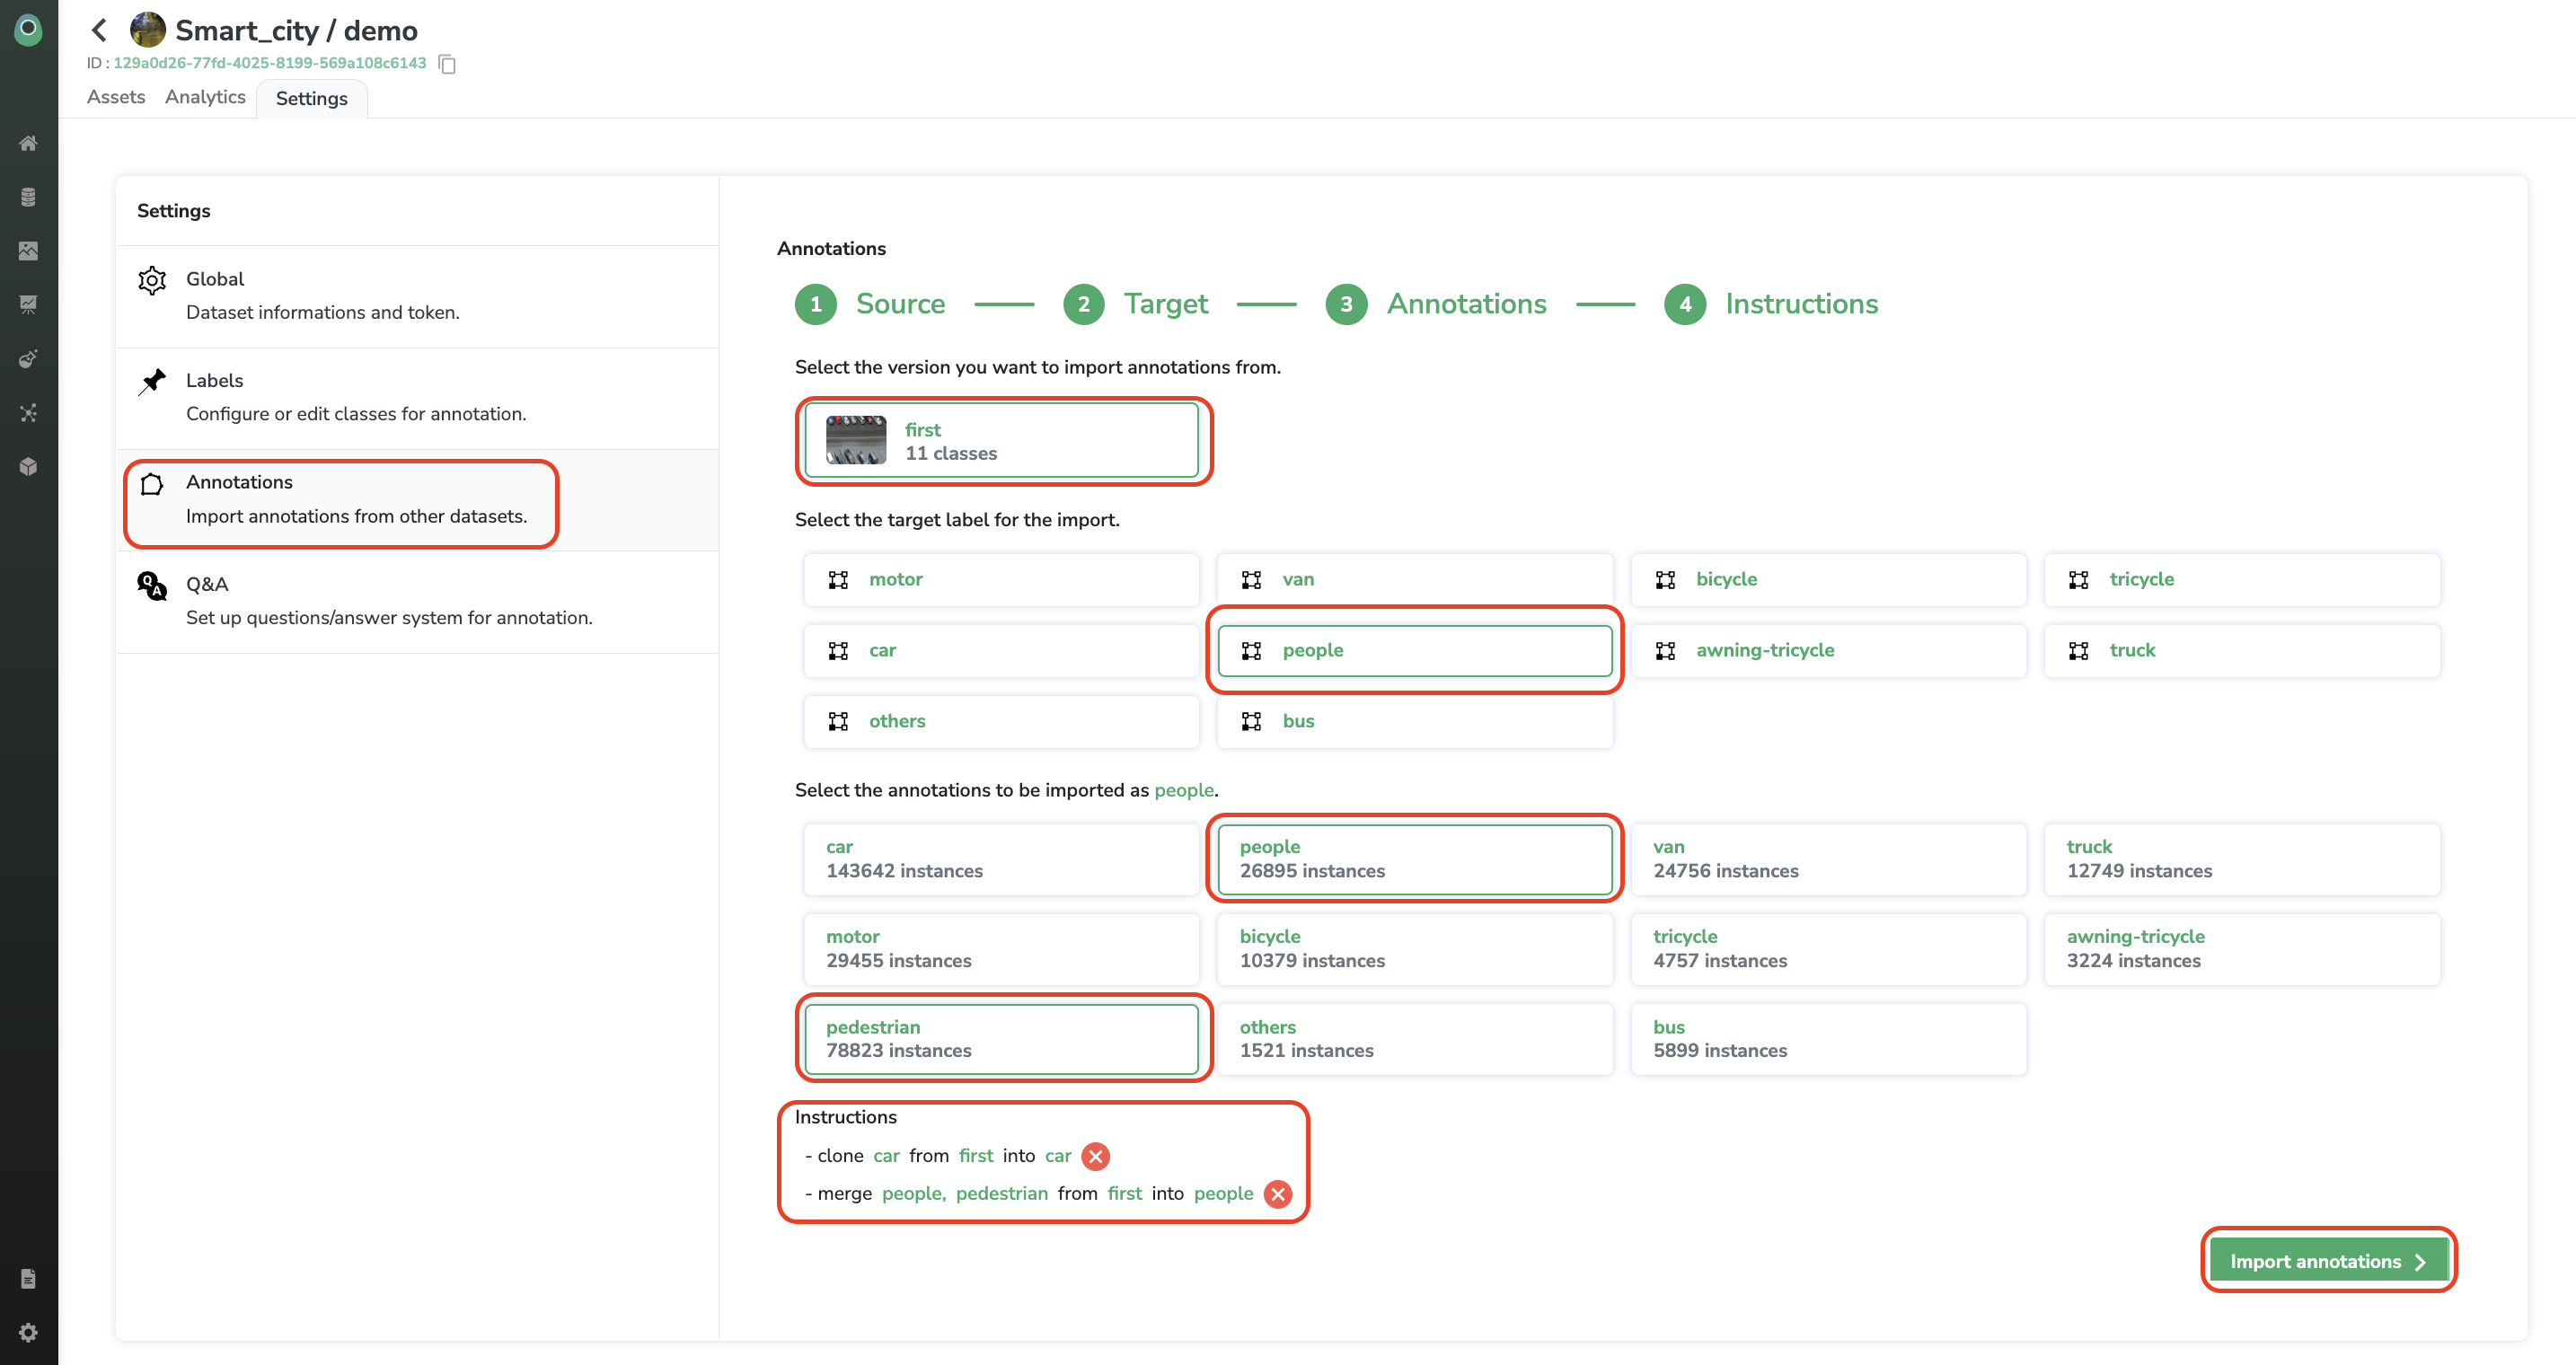Open the home icon in left sidebar
The height and width of the screenshot is (1365, 2576).
[28, 143]
